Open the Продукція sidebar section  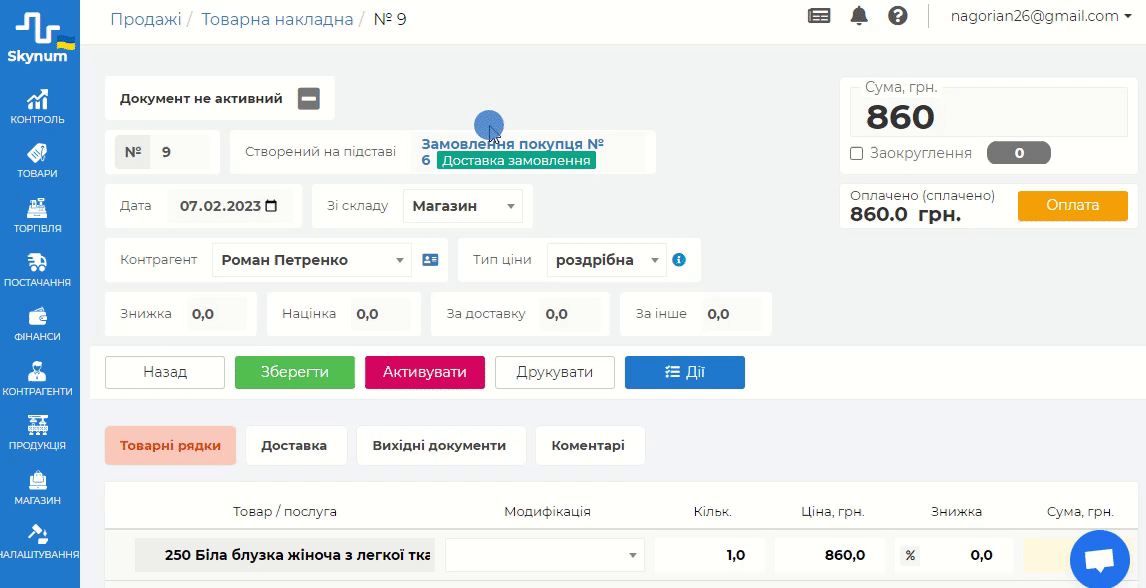coord(39,433)
